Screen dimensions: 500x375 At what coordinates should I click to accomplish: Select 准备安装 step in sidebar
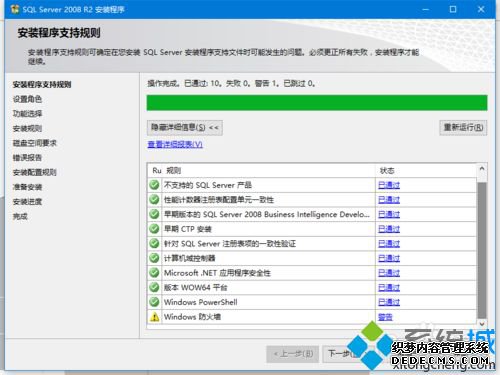27,187
